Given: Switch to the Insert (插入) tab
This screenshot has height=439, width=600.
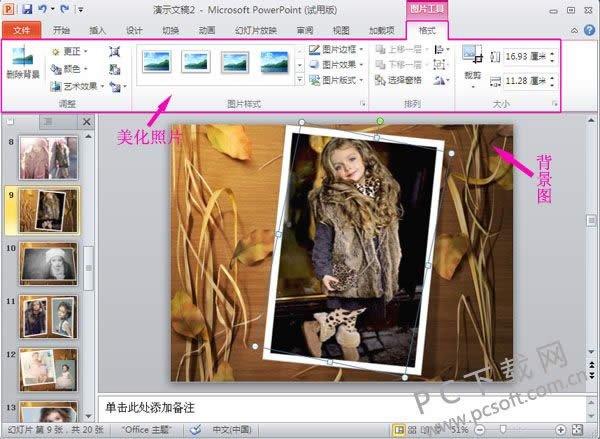Looking at the screenshot, I should tap(97, 31).
